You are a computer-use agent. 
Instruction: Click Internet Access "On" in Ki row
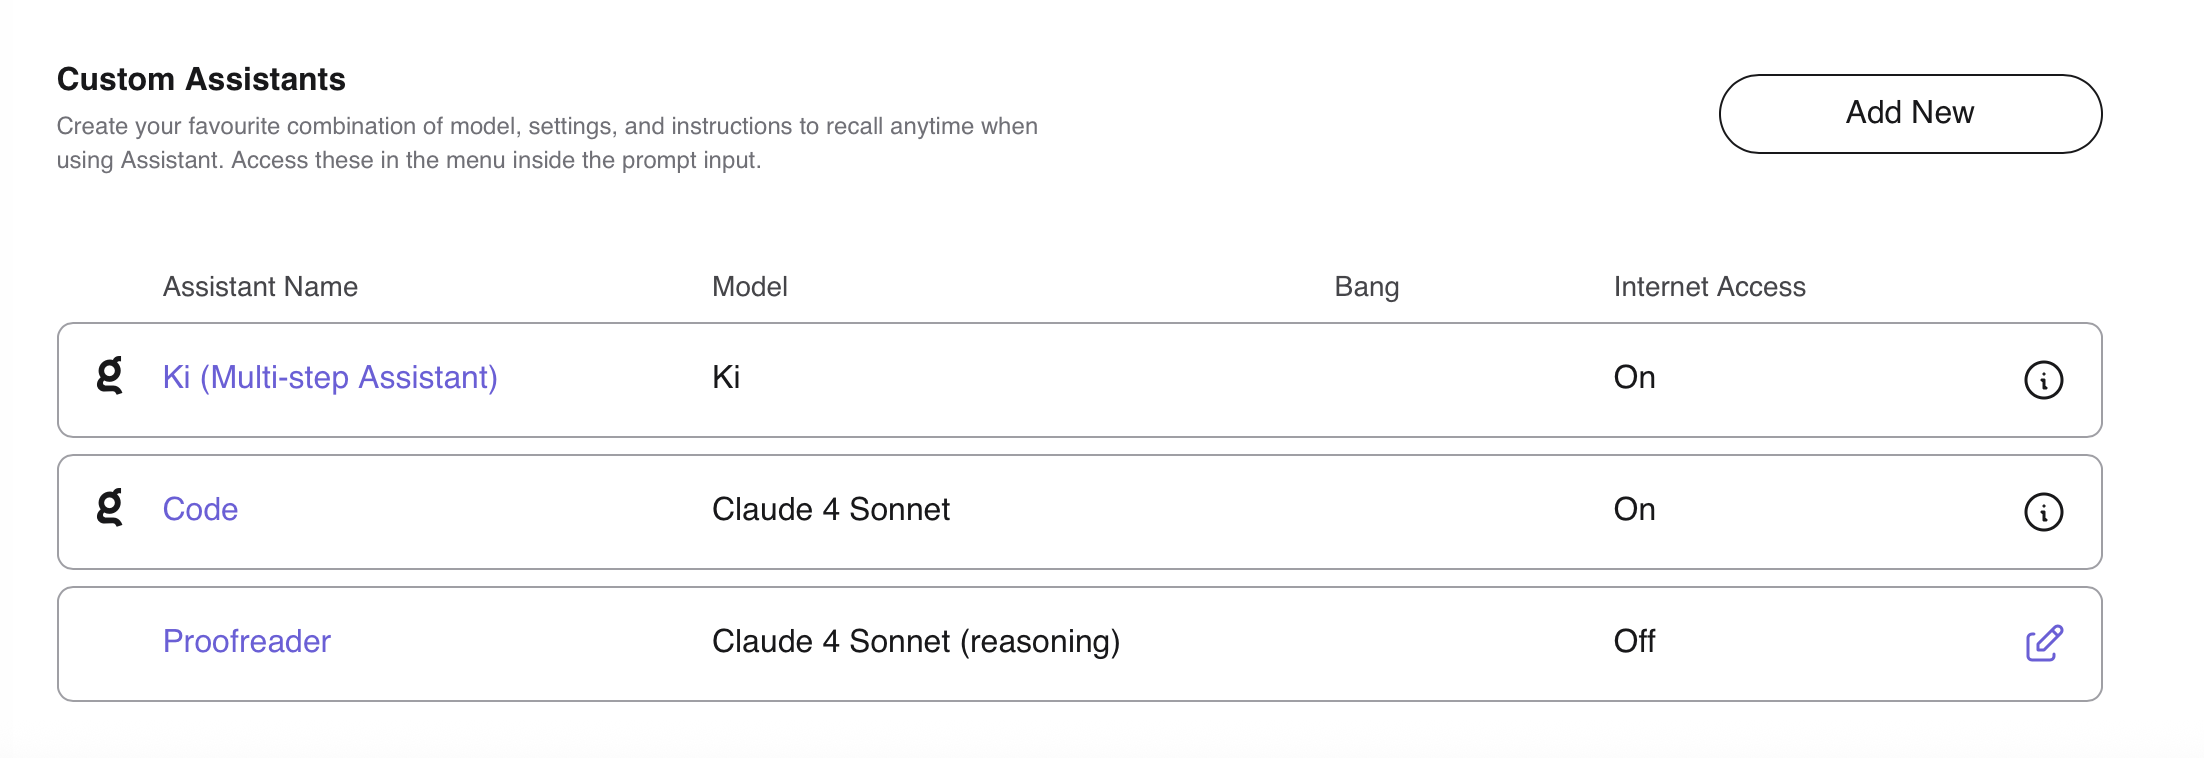(1634, 377)
